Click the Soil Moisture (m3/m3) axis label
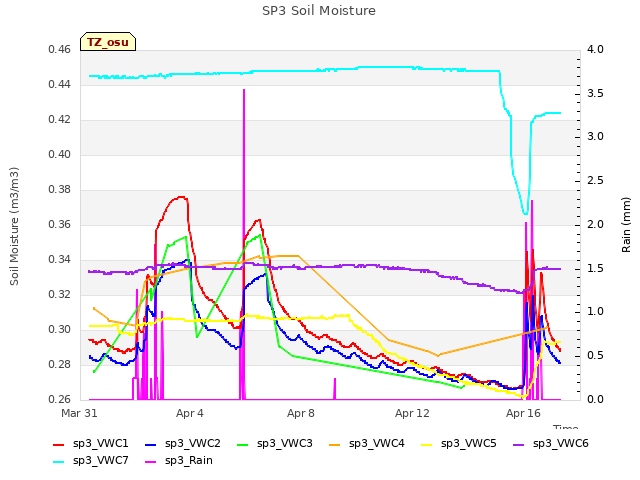This screenshot has height=480, width=640. point(14,226)
